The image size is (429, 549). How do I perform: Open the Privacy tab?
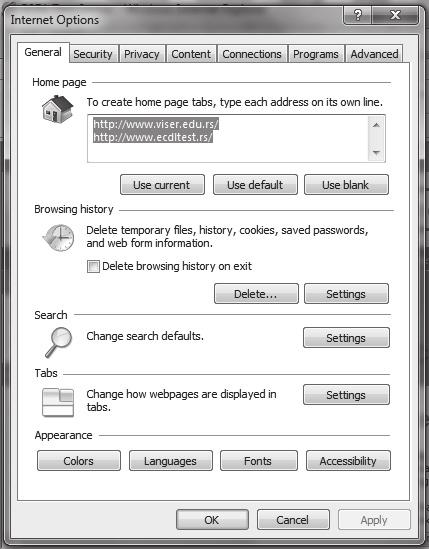pyautogui.click(x=142, y=54)
